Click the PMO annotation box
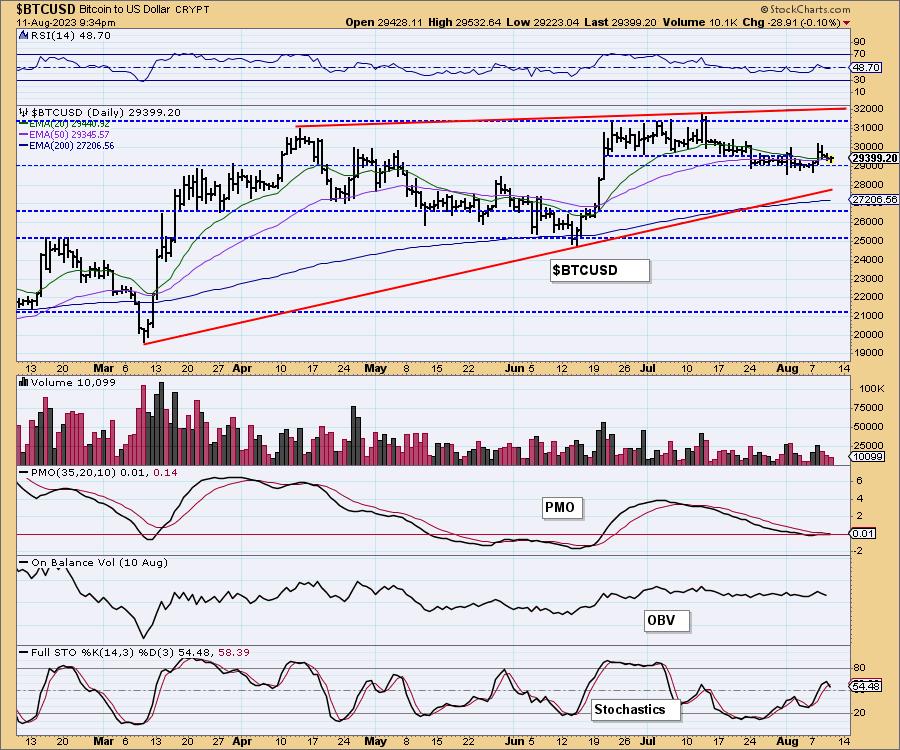Screen dimensions: 900x750 562,507
